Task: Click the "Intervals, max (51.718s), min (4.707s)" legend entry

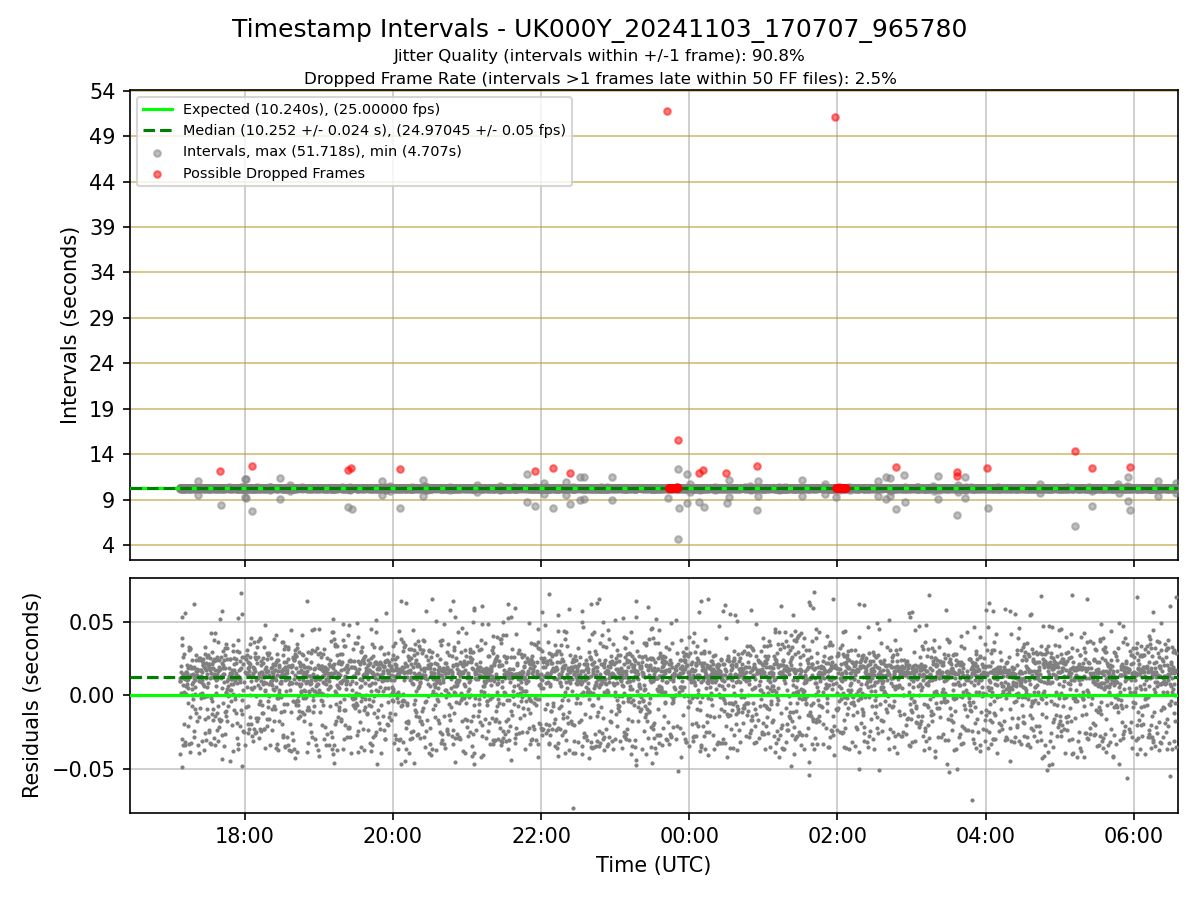Action: pos(322,151)
